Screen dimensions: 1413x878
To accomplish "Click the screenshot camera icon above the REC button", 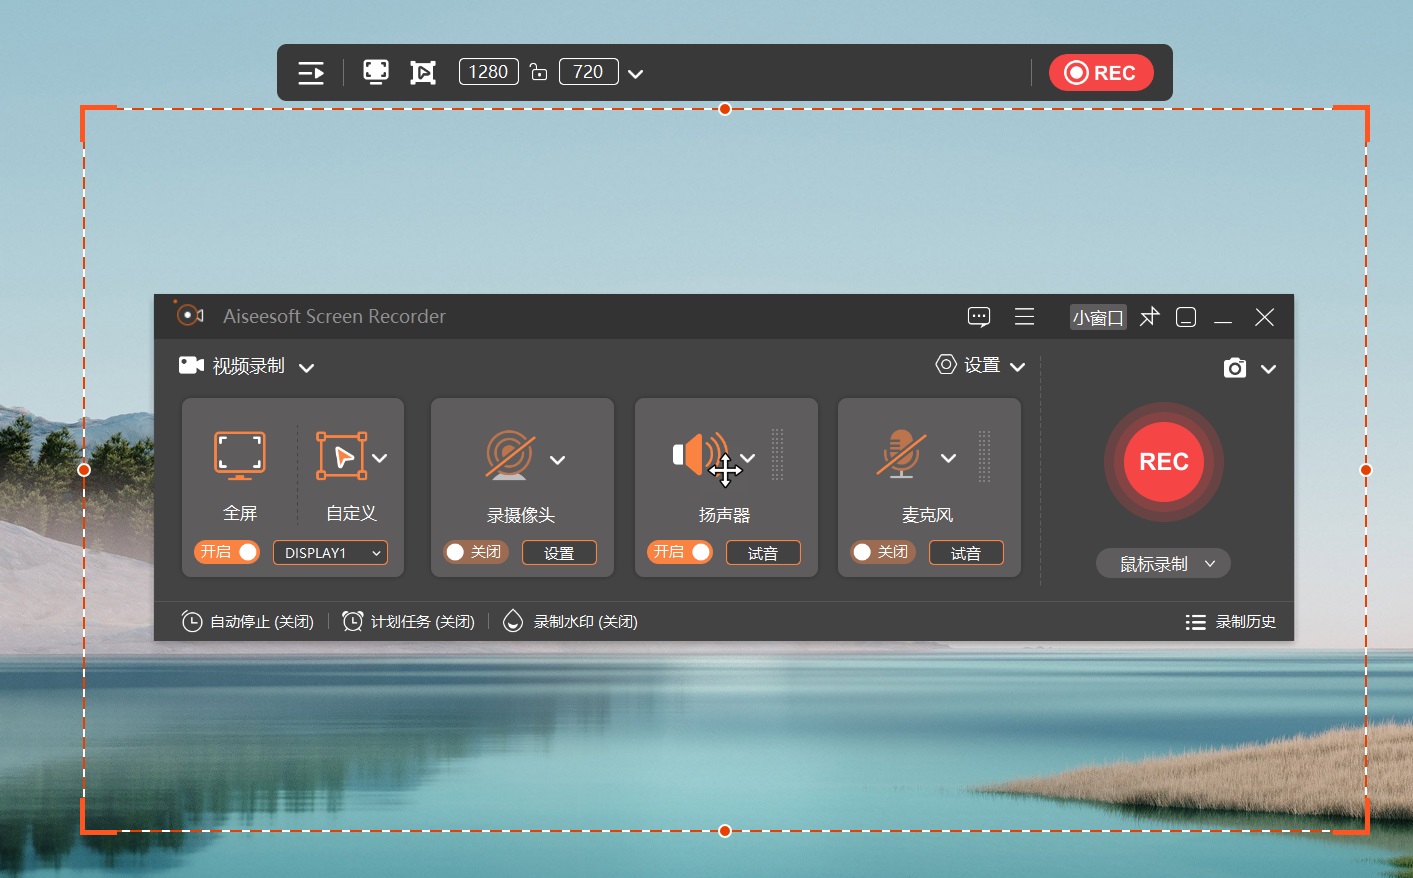I will pos(1234,367).
